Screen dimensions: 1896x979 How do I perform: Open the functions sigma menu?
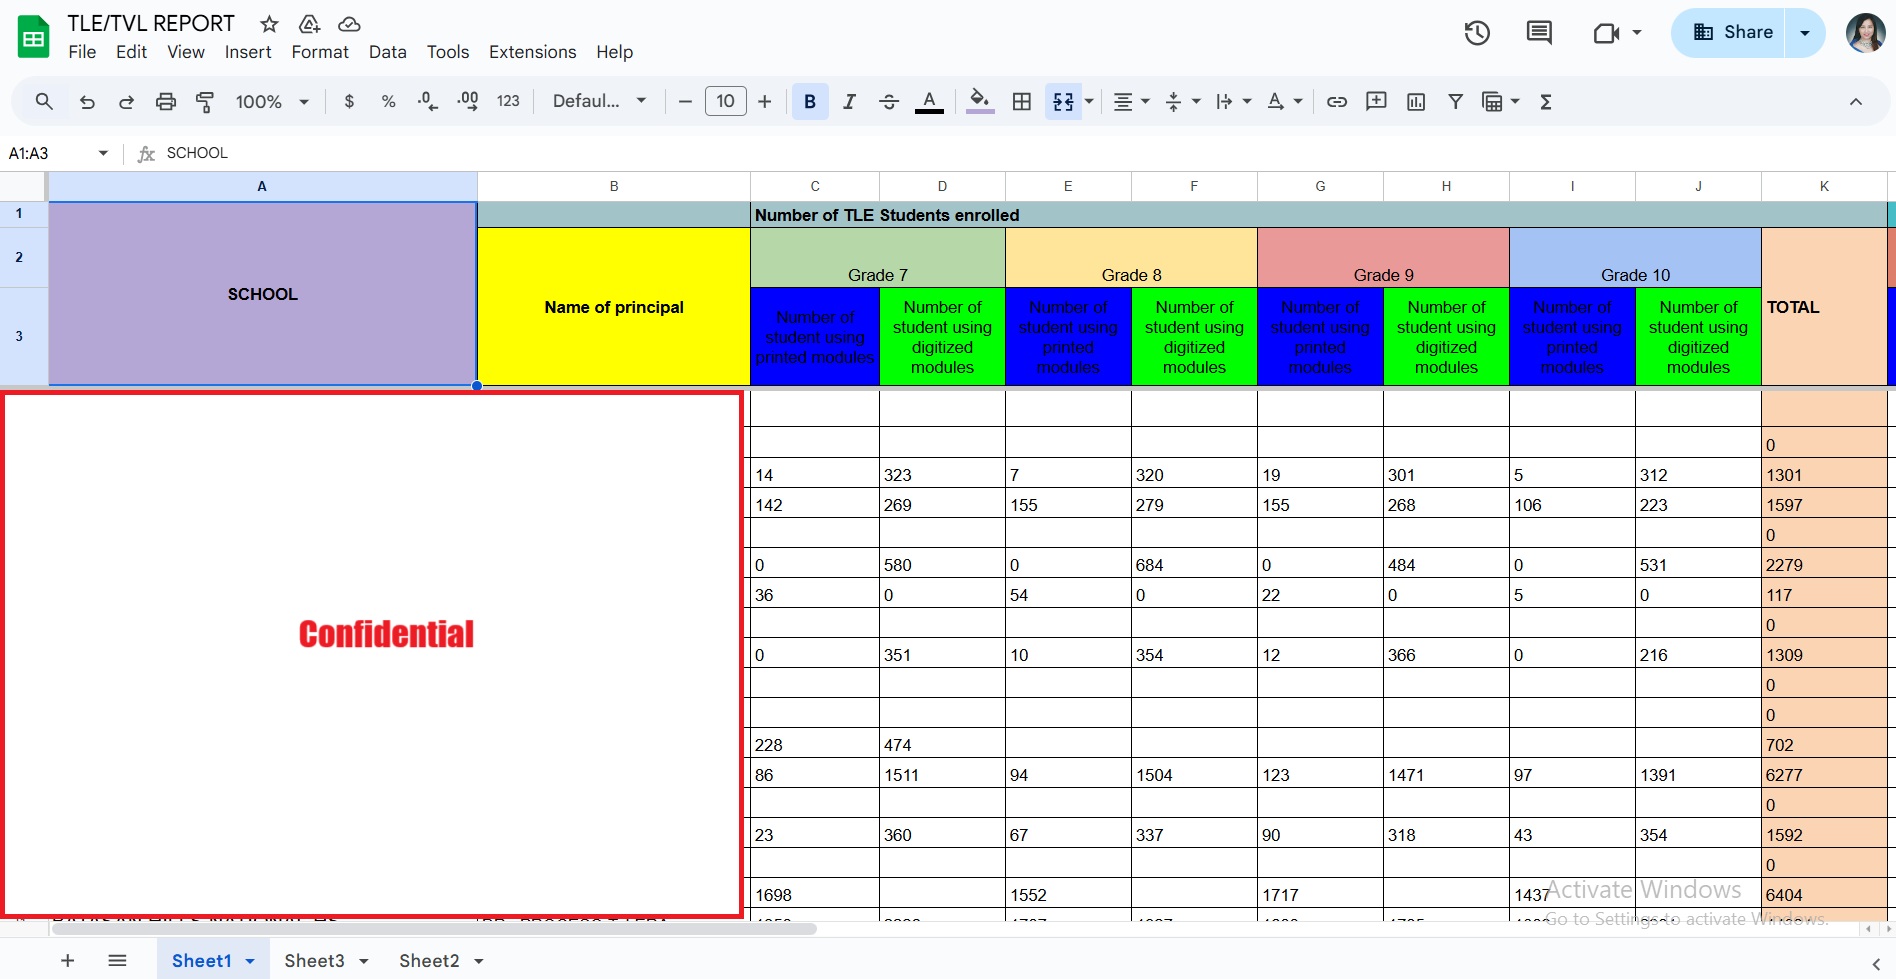tap(1546, 101)
